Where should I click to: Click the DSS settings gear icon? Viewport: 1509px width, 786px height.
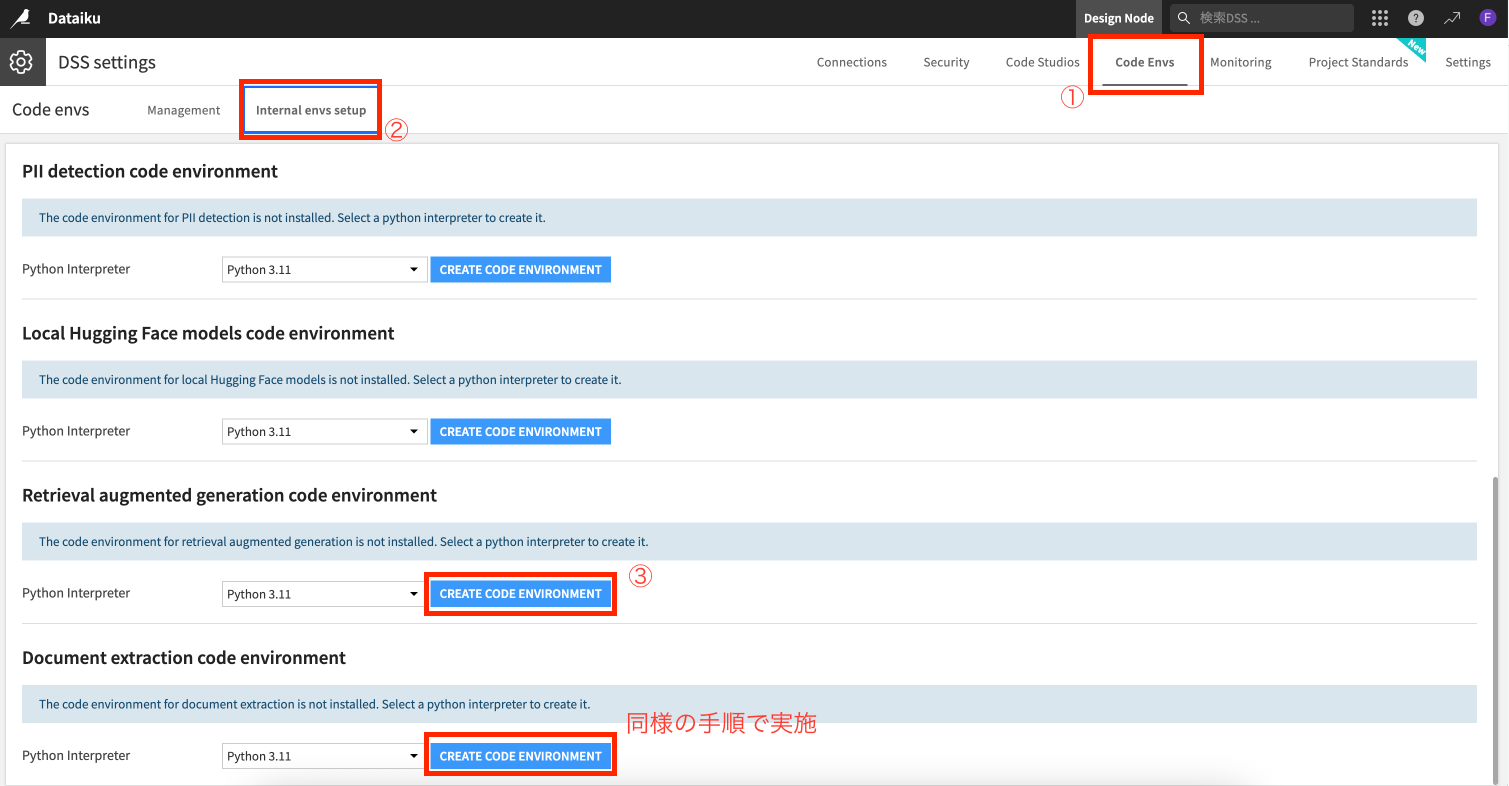20,62
